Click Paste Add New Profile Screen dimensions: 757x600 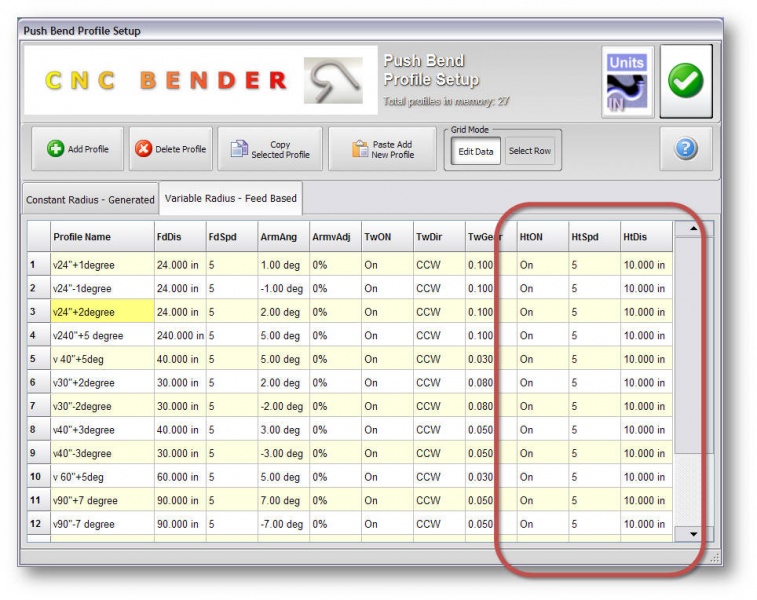point(382,150)
